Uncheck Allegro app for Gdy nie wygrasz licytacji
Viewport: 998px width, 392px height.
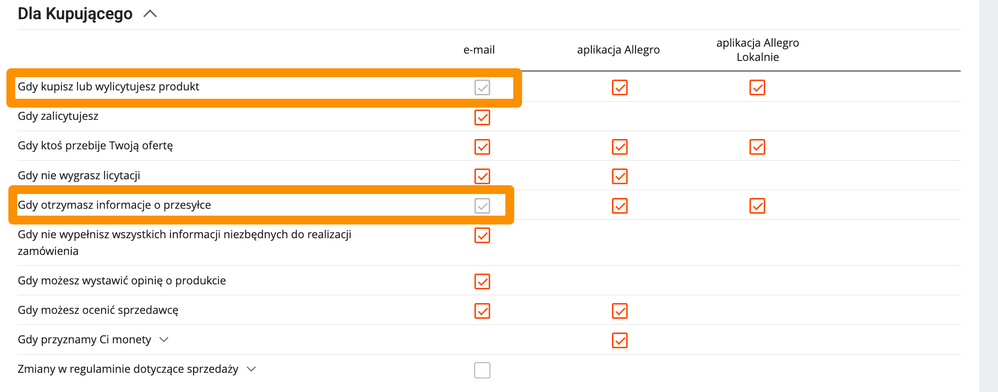click(x=620, y=176)
